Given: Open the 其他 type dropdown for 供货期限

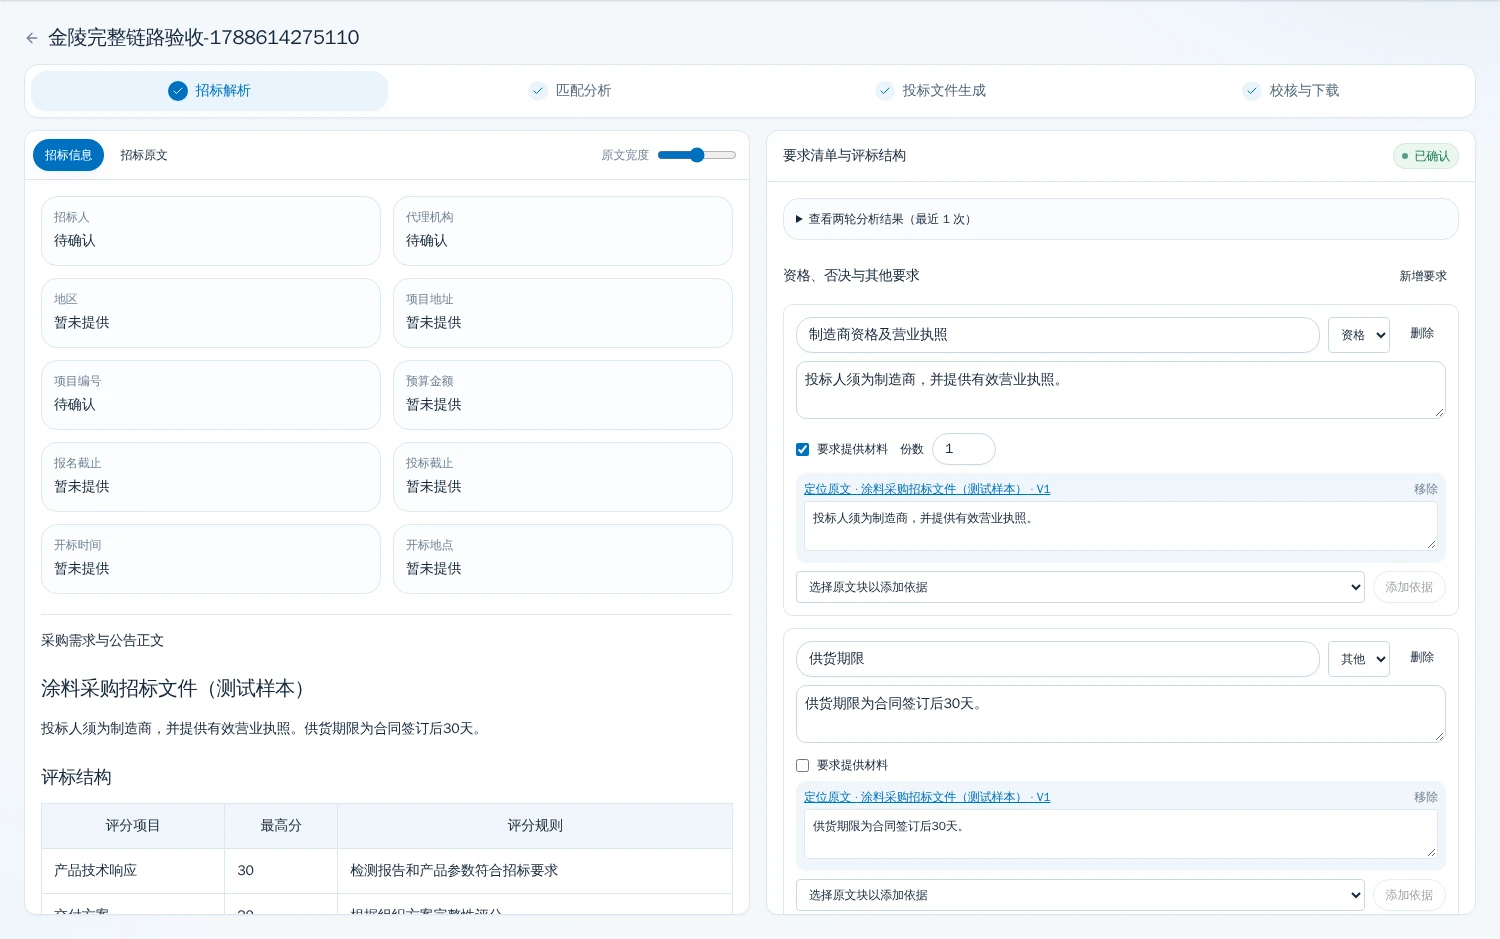Looking at the screenshot, I should [1358, 659].
